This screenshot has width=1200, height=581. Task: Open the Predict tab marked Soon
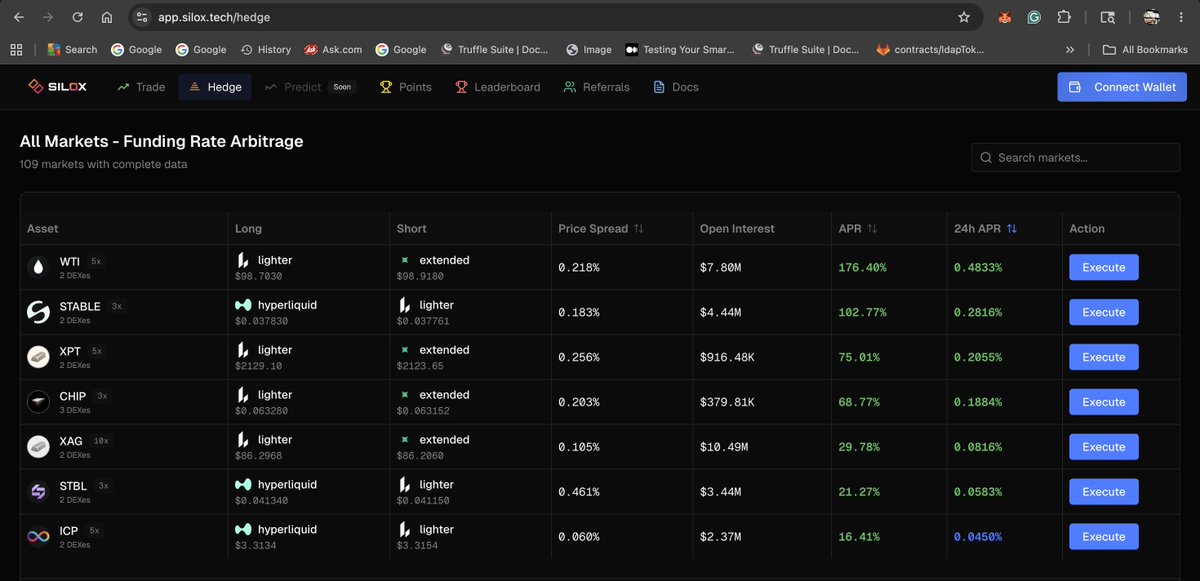[309, 87]
